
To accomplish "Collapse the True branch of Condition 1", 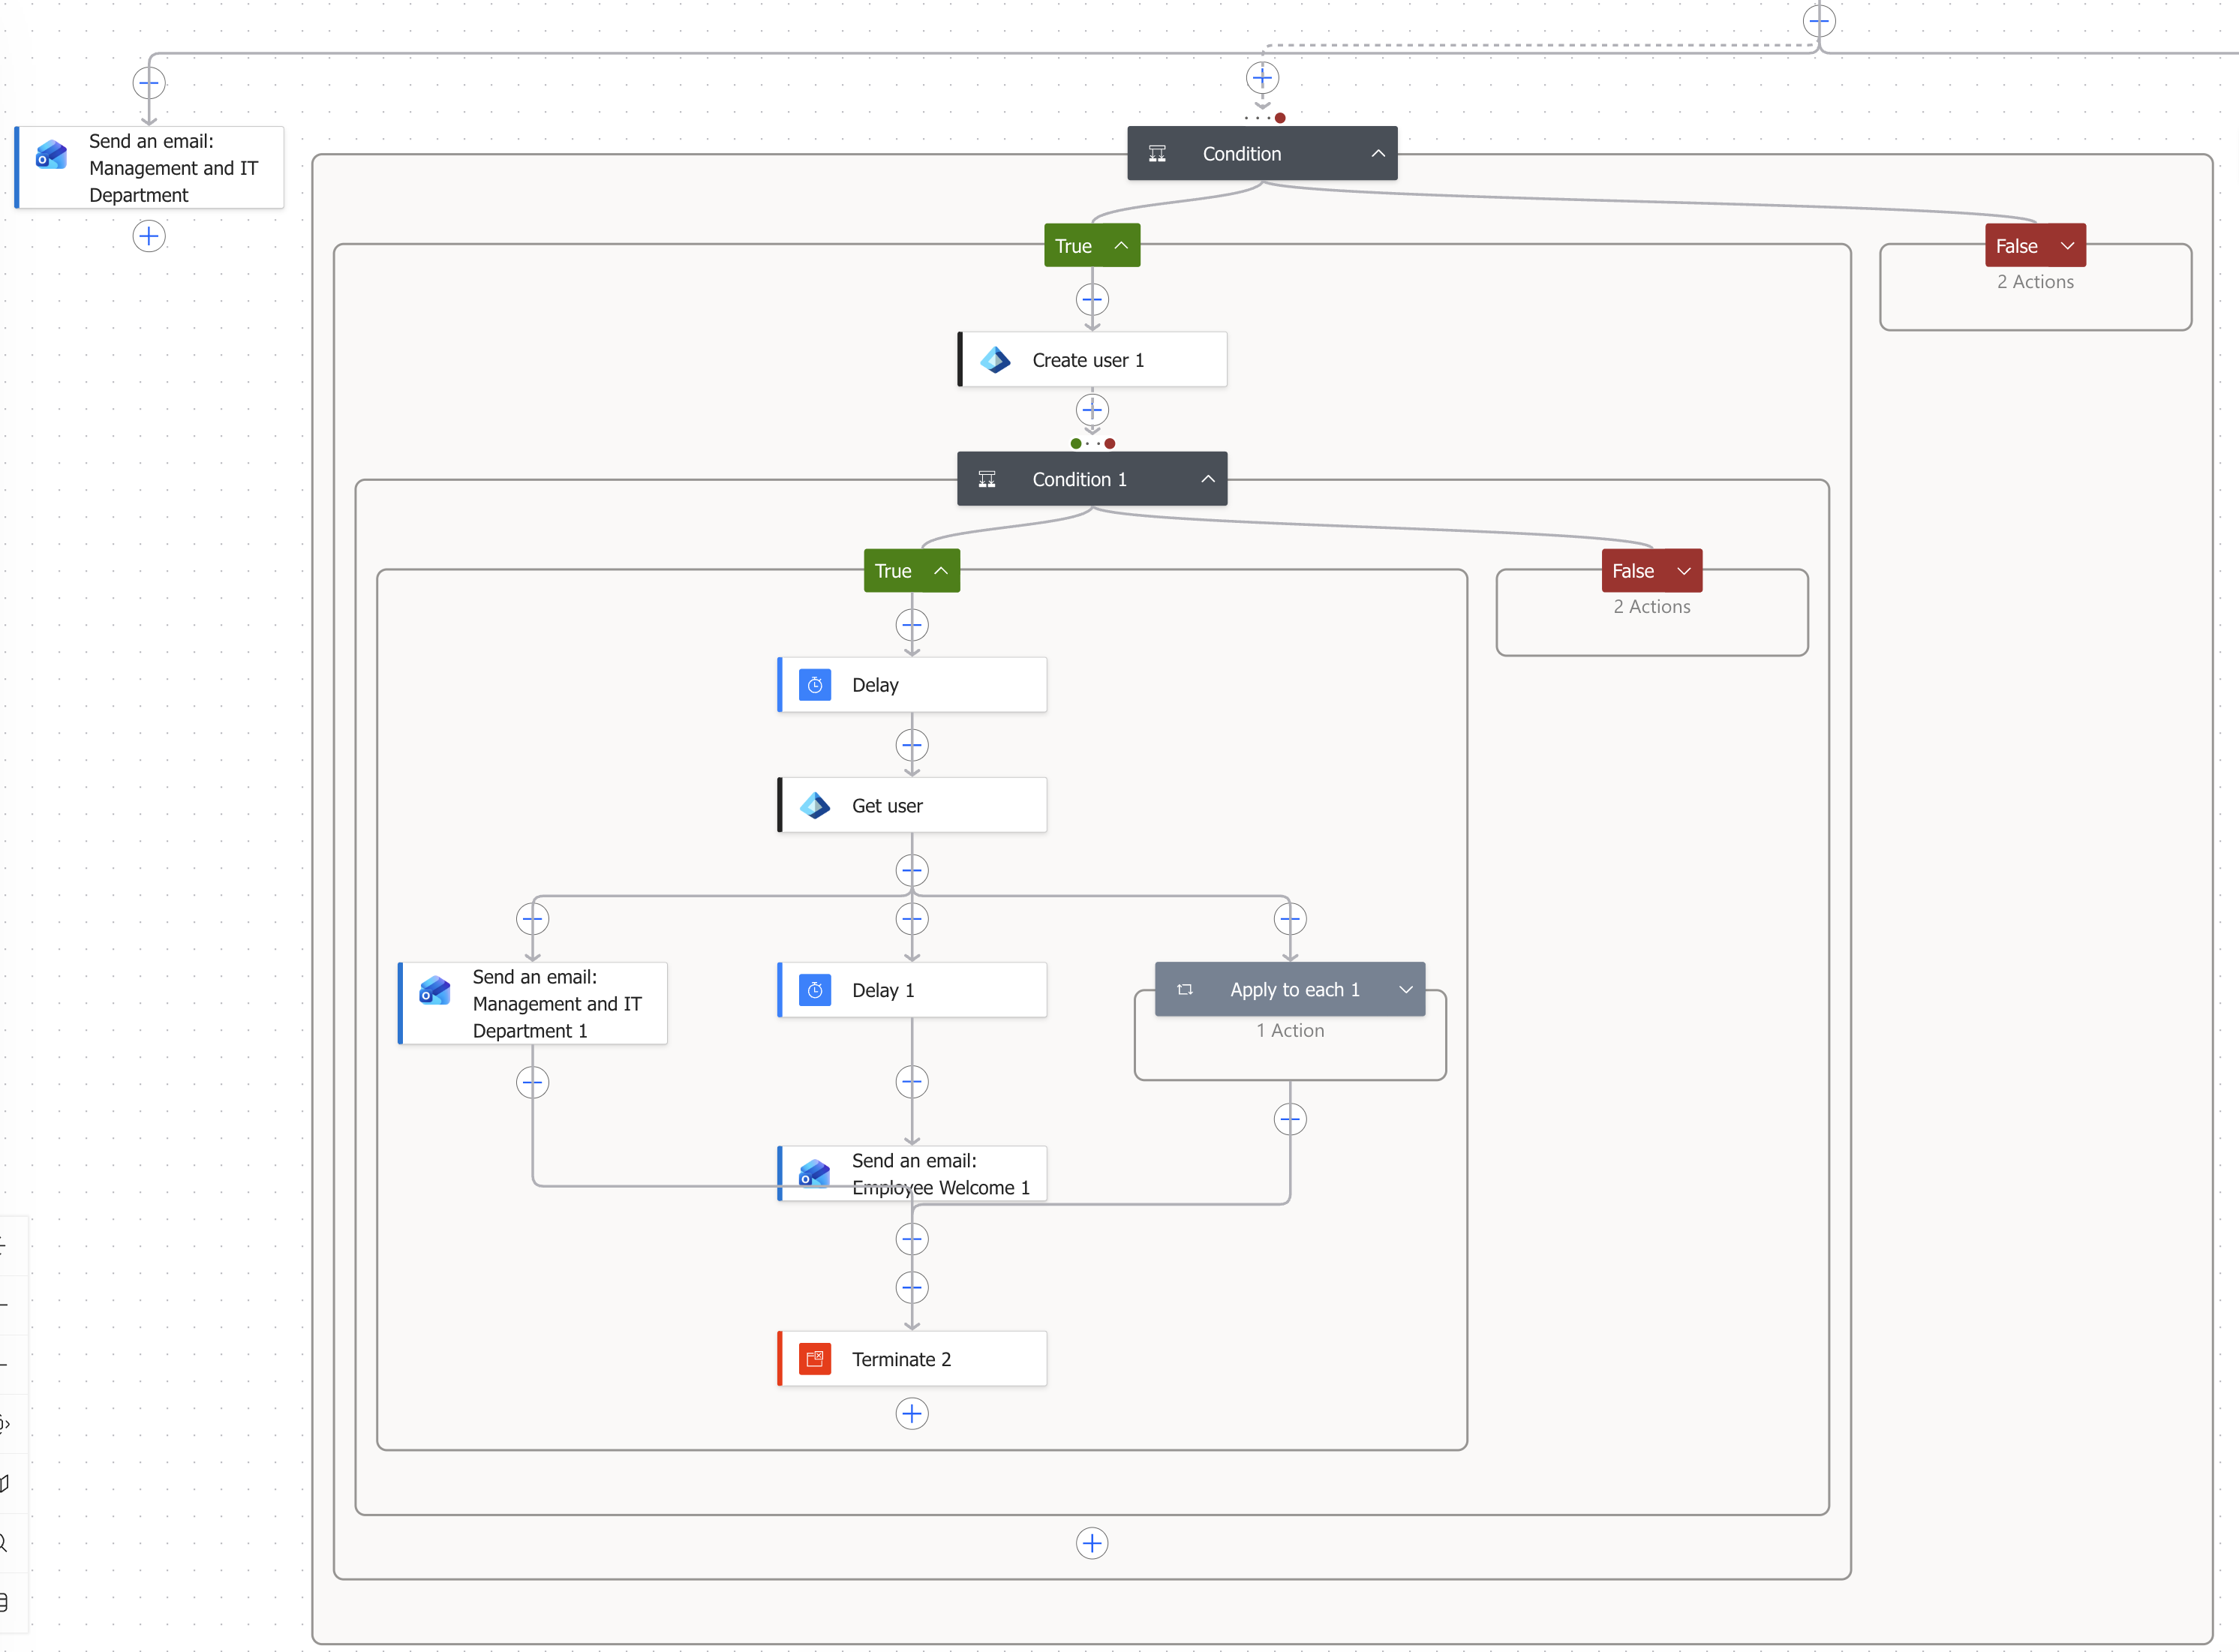I will pyautogui.click(x=941, y=571).
